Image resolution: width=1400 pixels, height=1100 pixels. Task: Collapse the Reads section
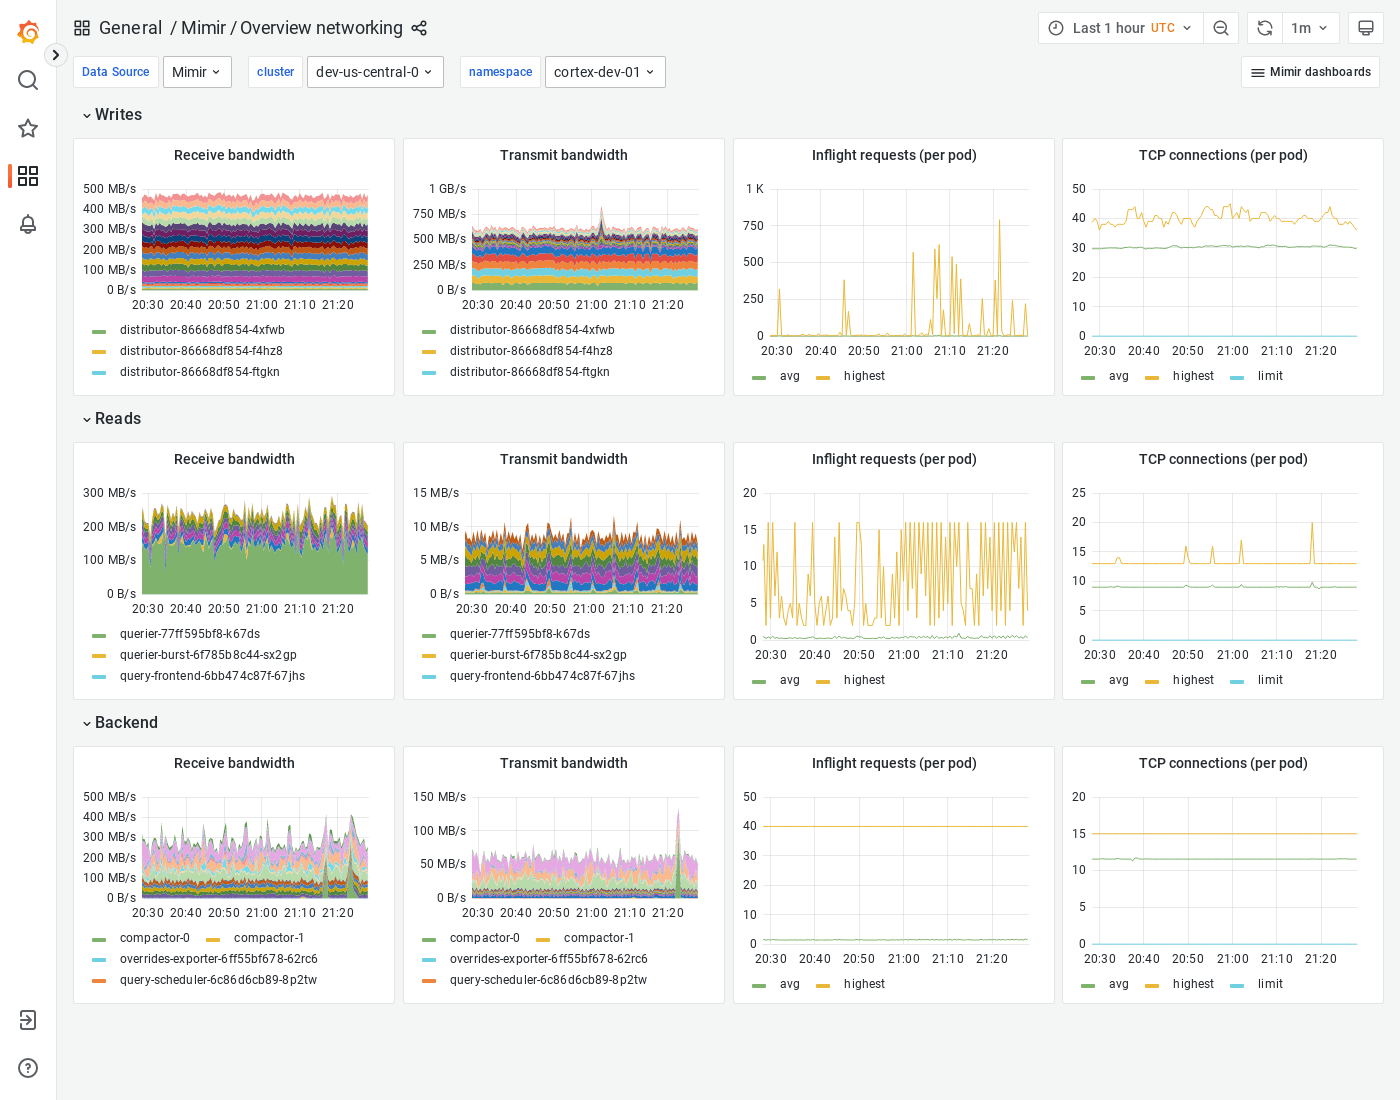pos(111,419)
